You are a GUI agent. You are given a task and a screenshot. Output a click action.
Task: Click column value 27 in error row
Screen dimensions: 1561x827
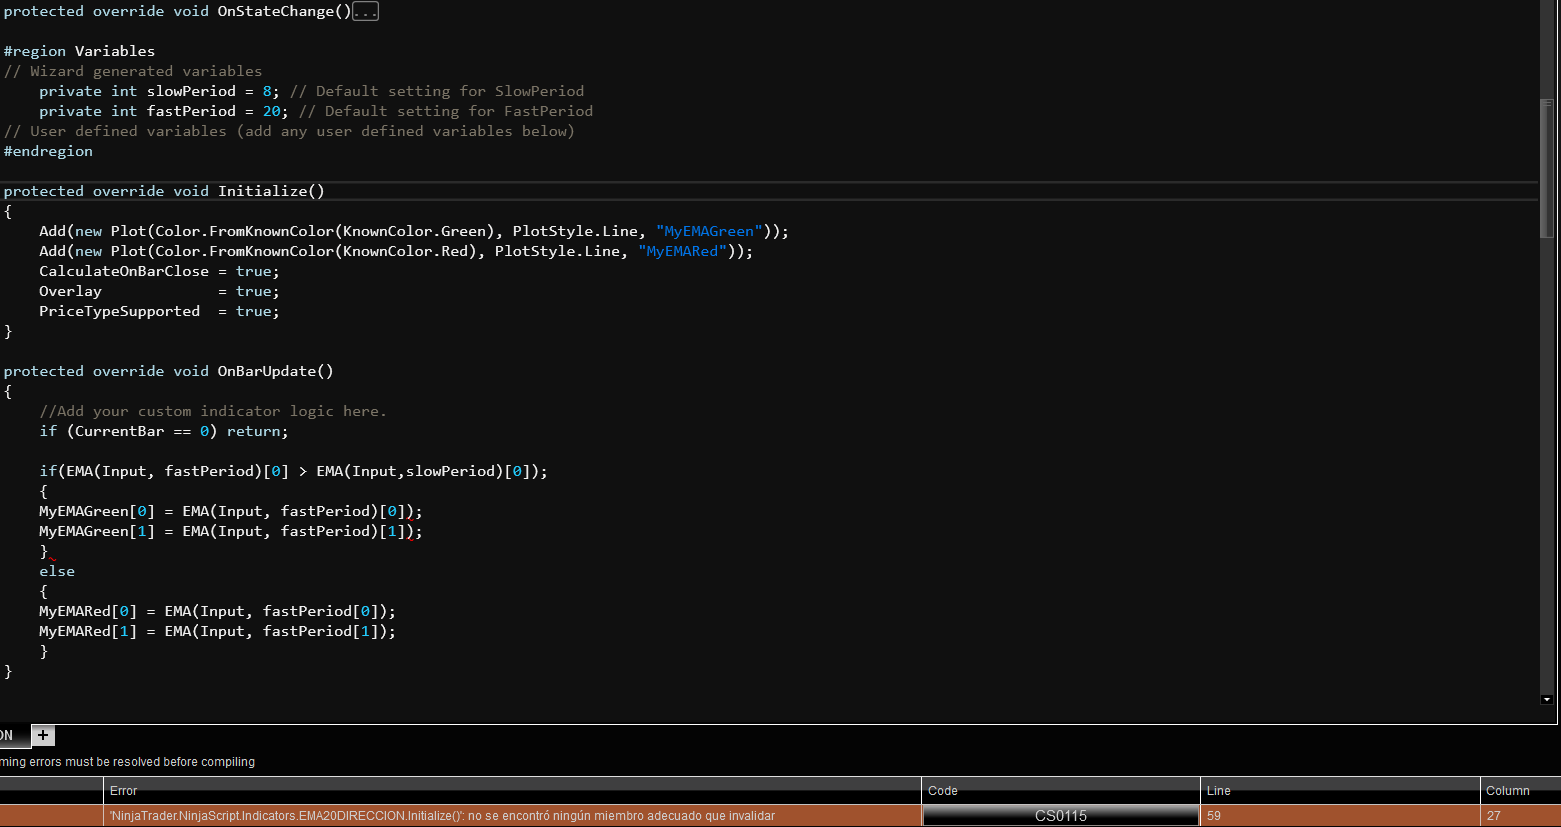tap(1494, 816)
